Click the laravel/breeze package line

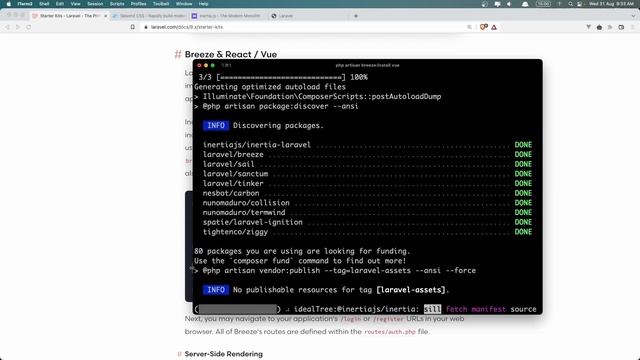click(x=367, y=155)
